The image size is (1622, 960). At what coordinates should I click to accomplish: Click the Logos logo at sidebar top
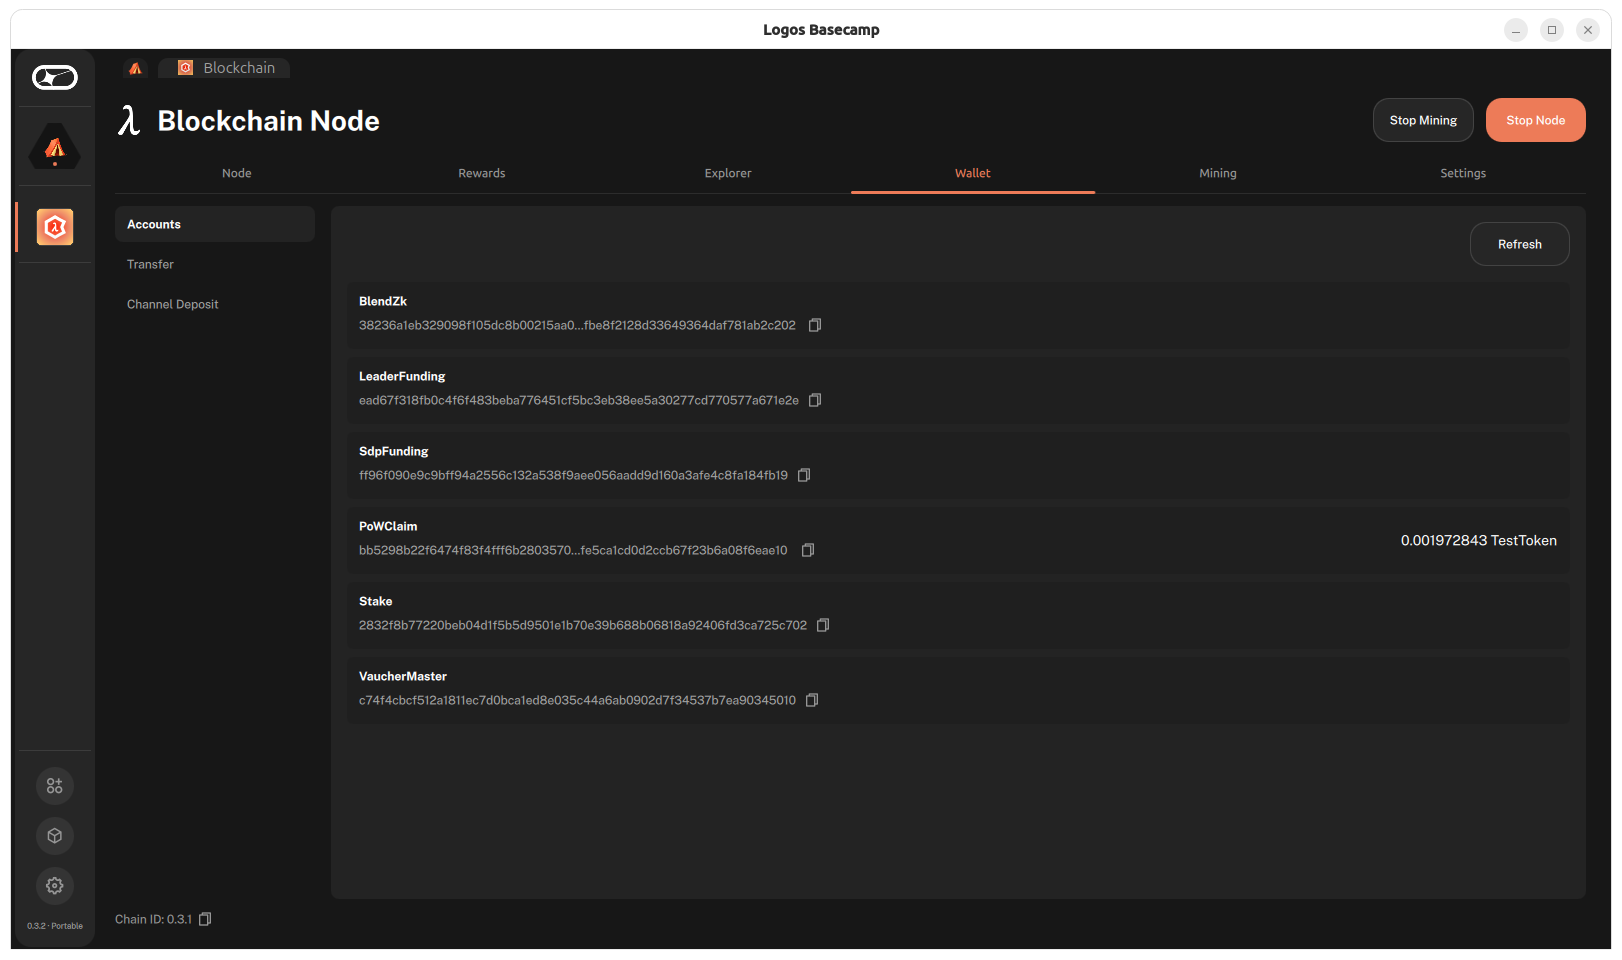point(55,77)
